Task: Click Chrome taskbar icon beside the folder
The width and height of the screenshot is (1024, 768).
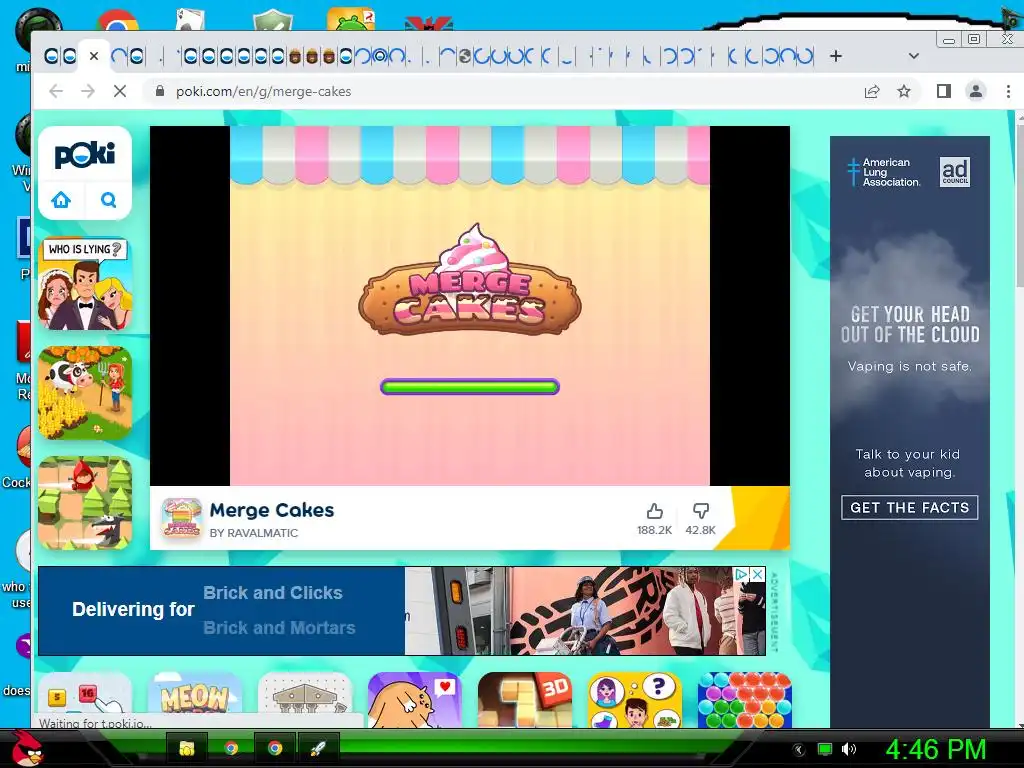Action: point(231,748)
